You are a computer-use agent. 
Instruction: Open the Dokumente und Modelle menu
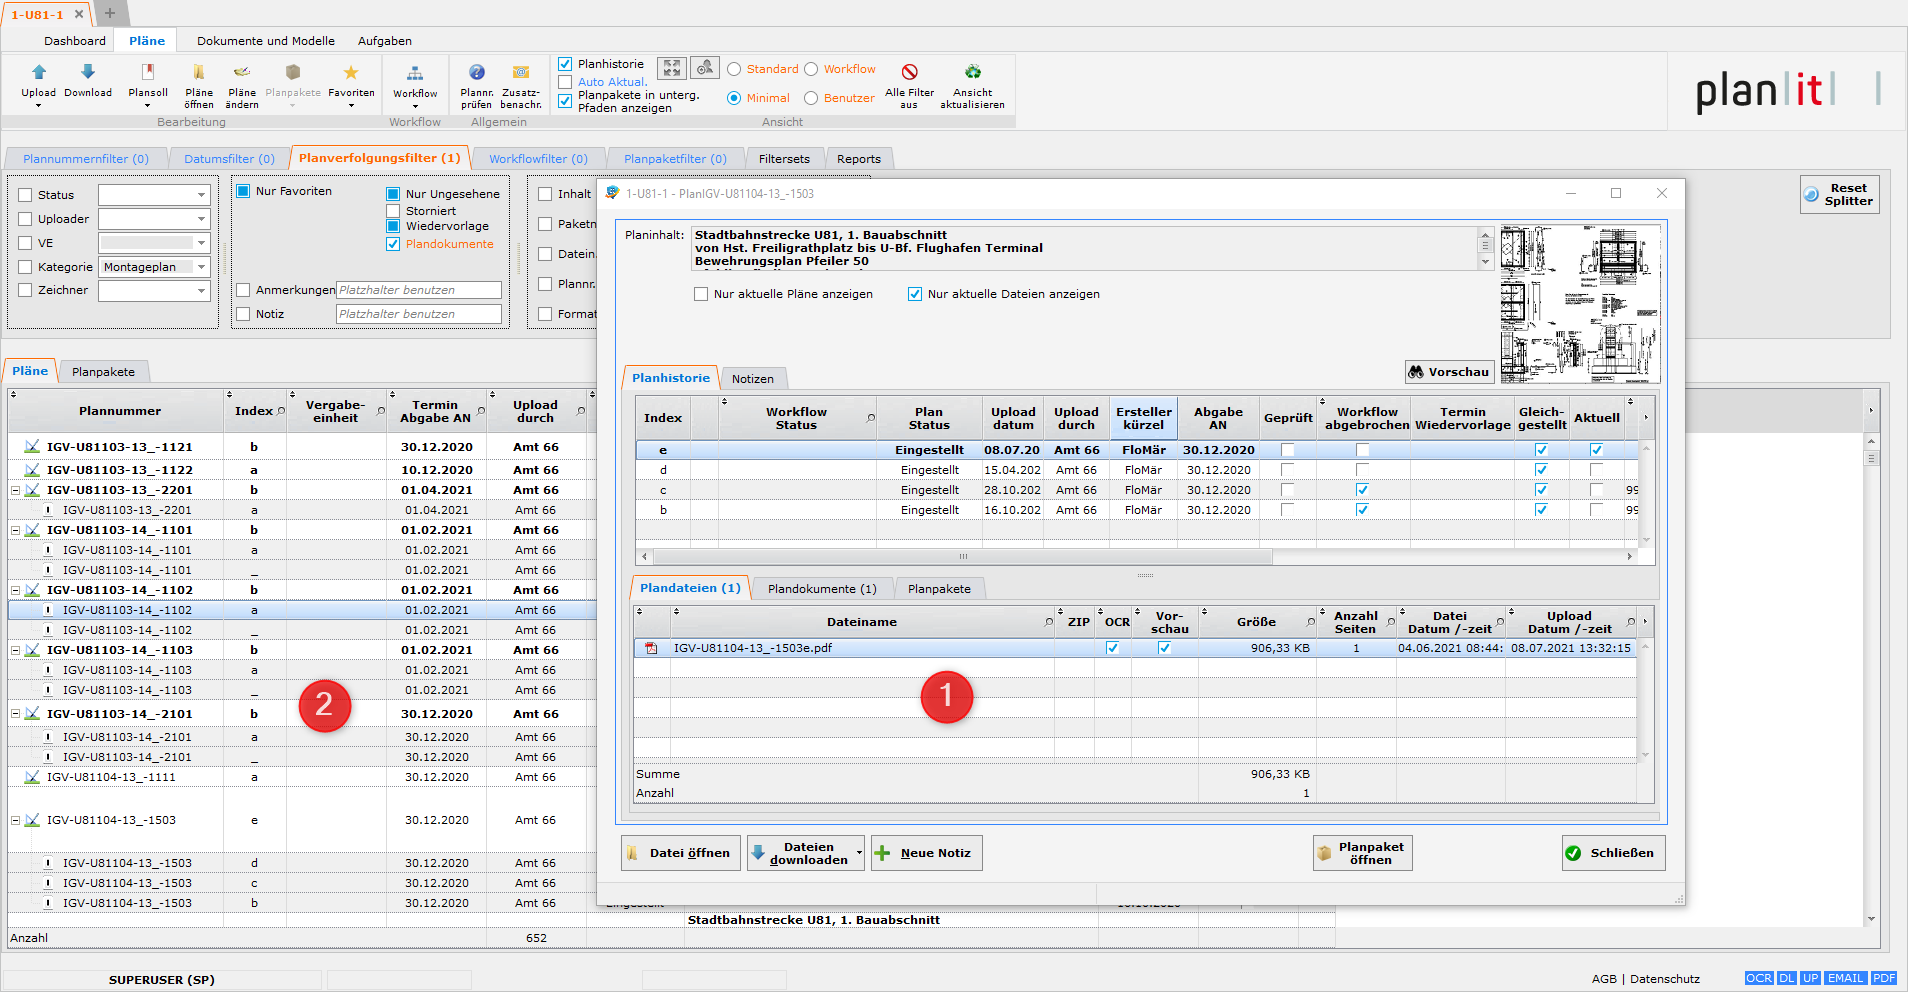point(265,41)
